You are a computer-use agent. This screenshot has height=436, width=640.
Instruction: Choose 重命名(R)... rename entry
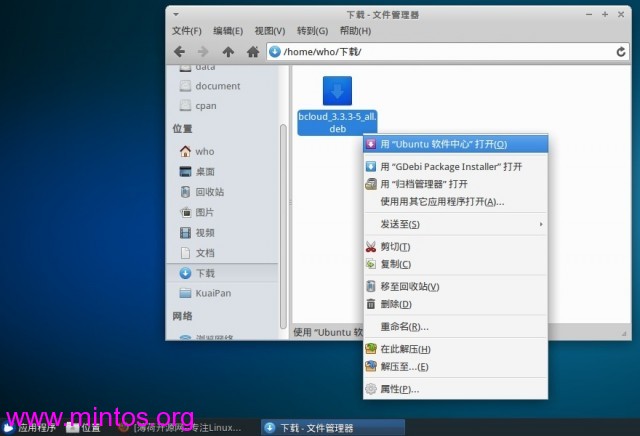click(x=456, y=327)
